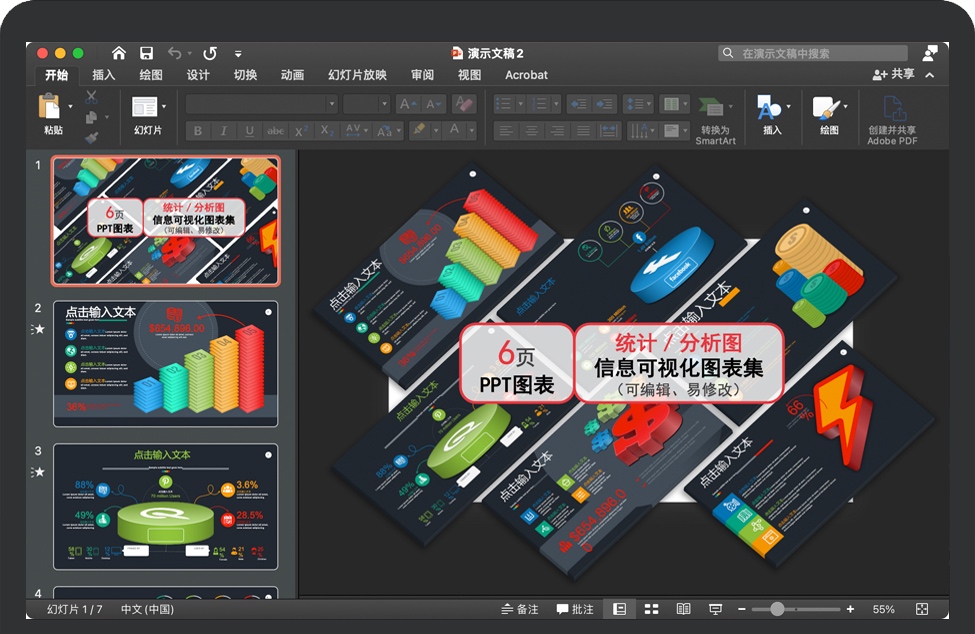This screenshot has width=975, height=634.
Task: Fit slide to window icon
Action: 921,609
